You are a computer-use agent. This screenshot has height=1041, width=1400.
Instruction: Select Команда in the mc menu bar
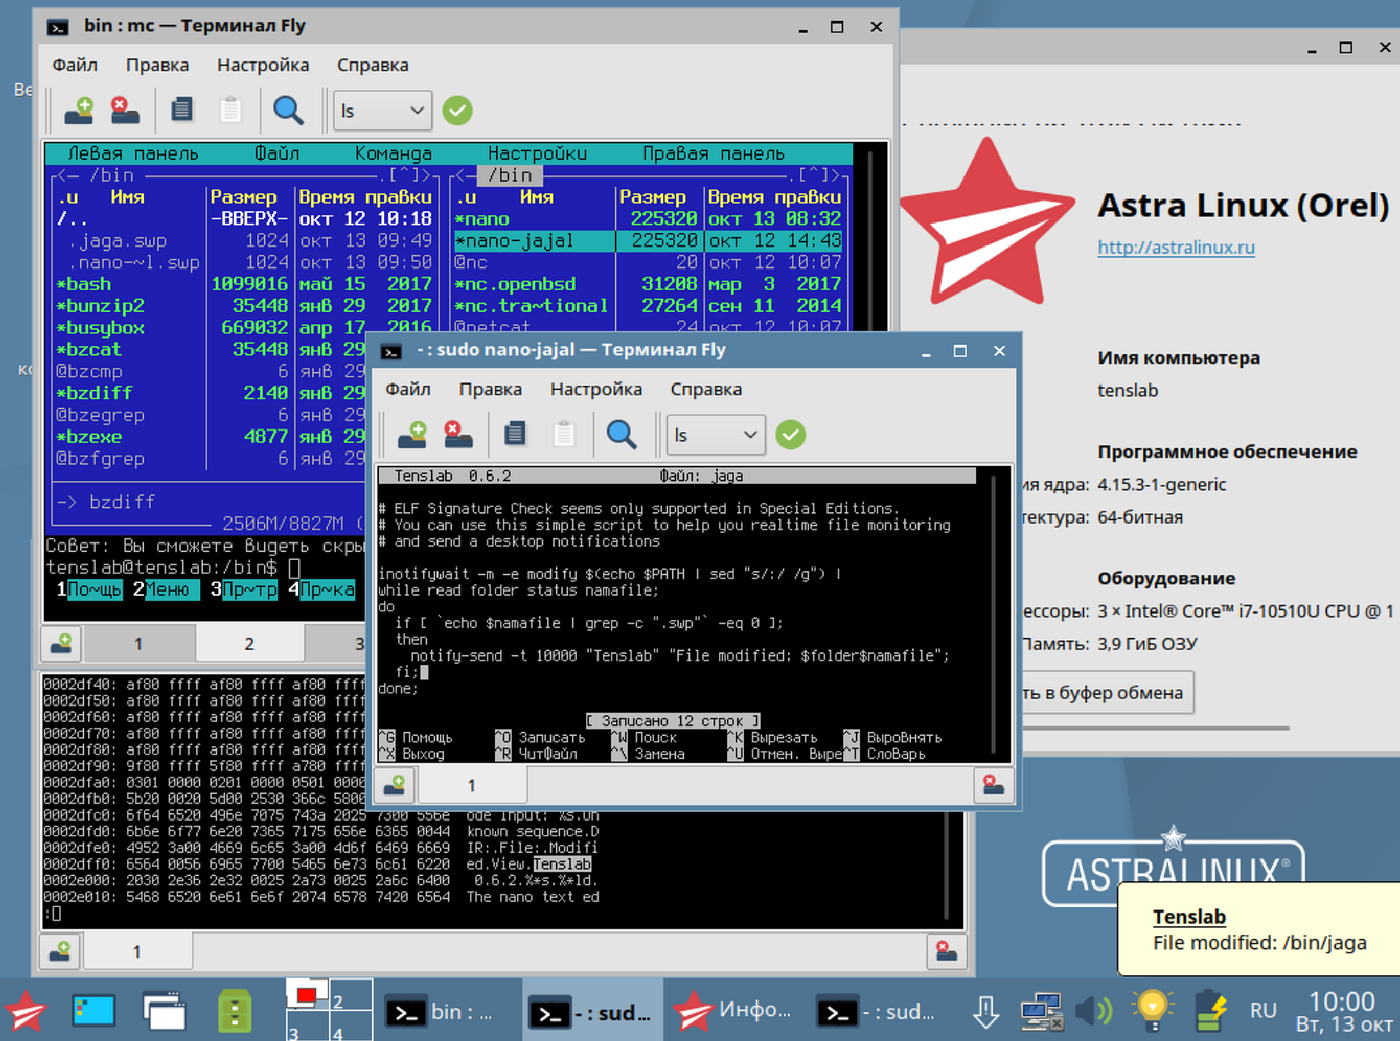click(394, 153)
